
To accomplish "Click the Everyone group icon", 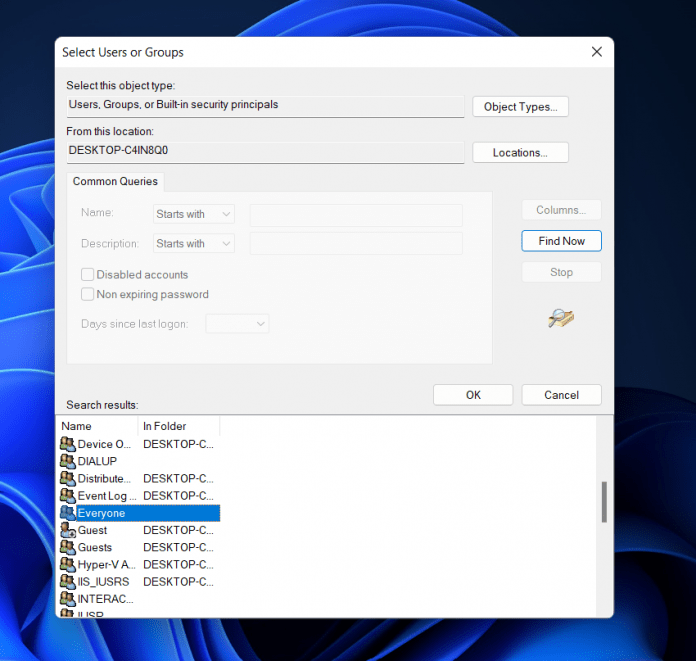I will (x=68, y=513).
